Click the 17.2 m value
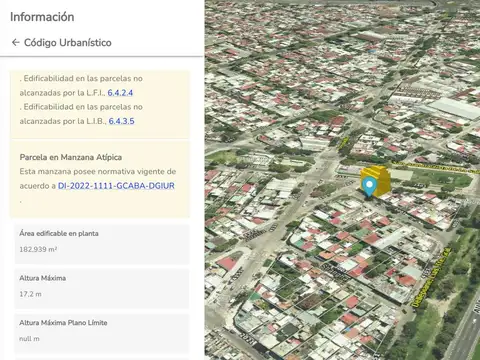 [x=30, y=294]
